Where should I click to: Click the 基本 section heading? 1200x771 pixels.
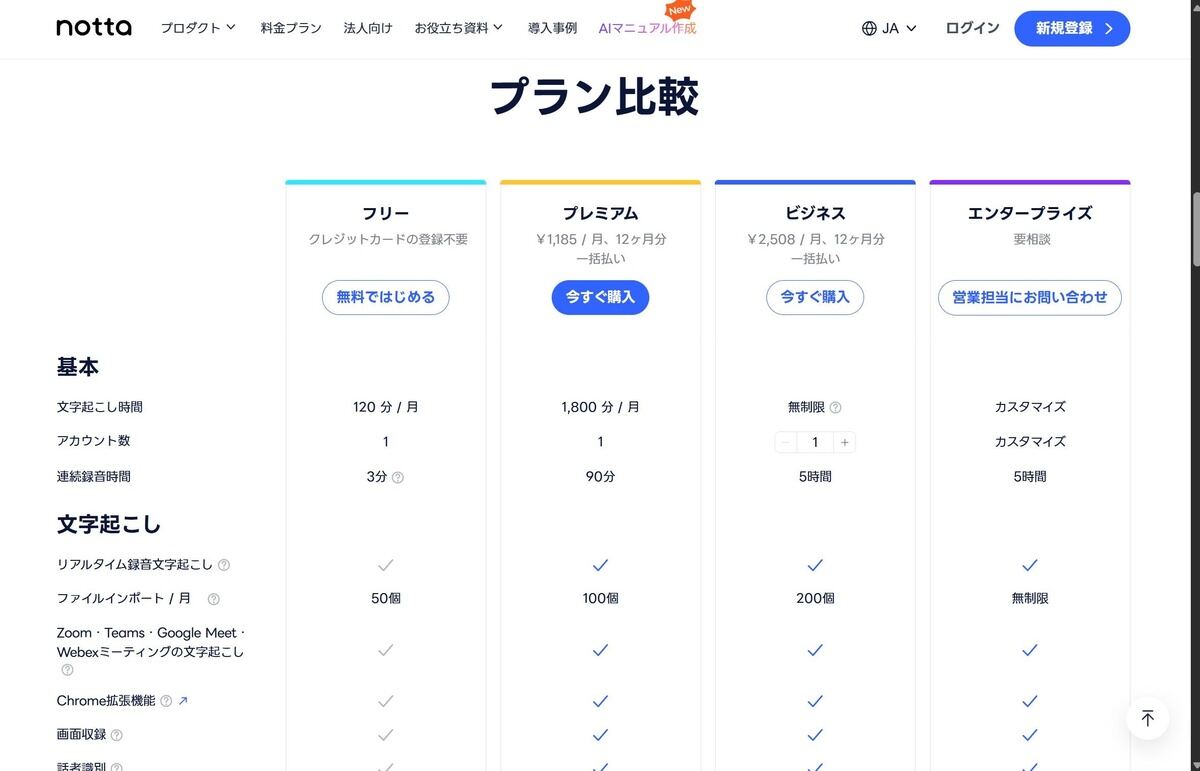77,367
